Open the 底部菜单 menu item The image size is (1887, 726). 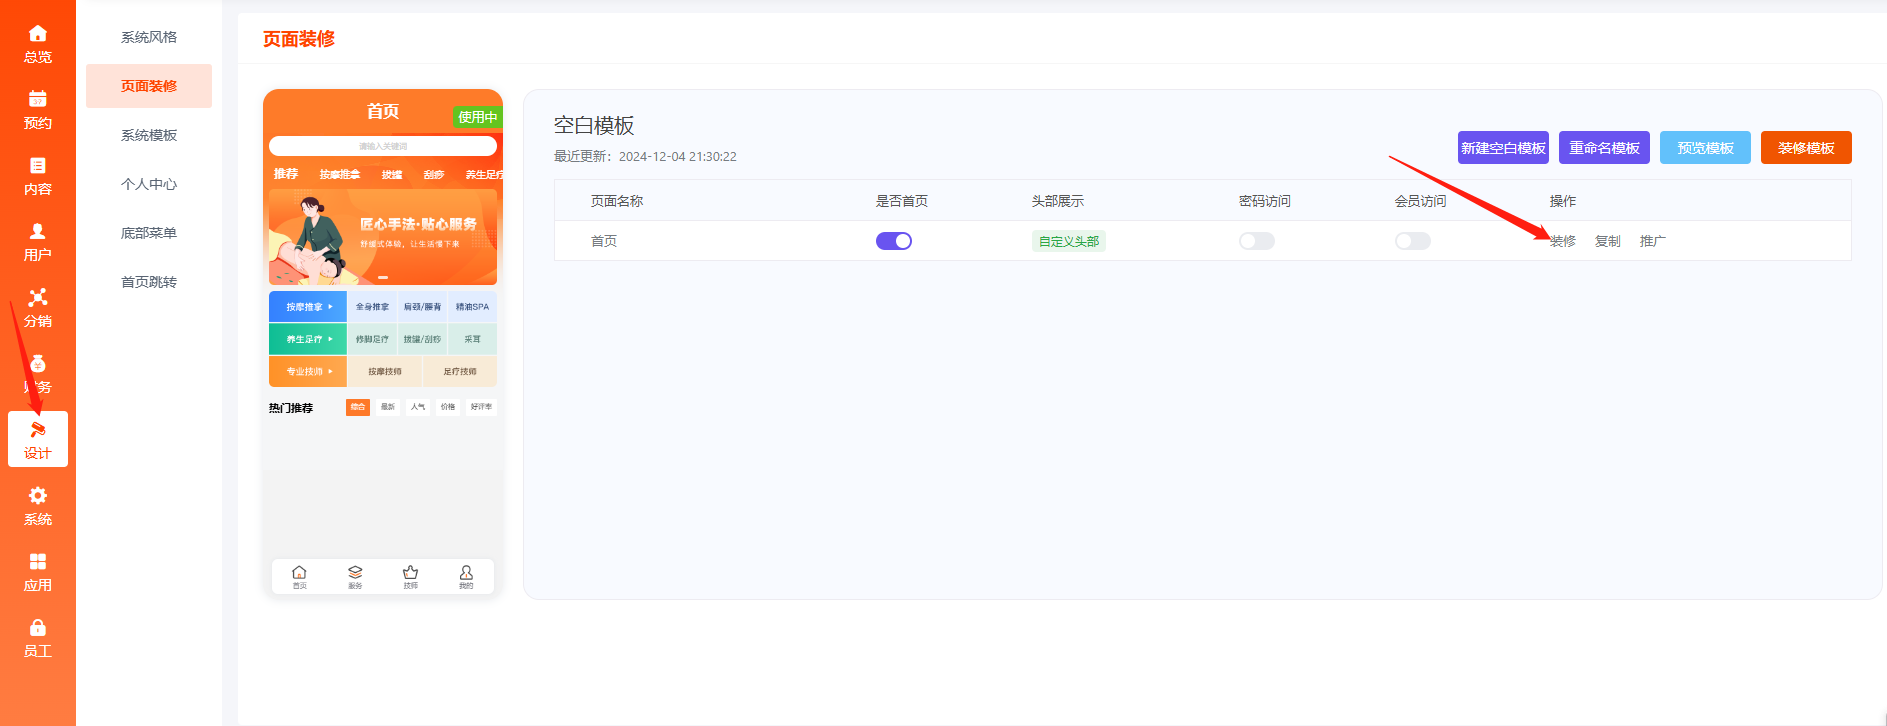click(x=149, y=233)
